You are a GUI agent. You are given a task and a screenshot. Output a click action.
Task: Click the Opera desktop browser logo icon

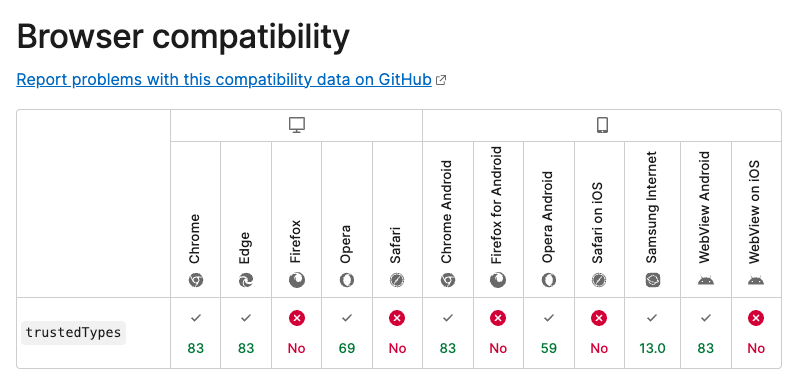click(x=347, y=280)
